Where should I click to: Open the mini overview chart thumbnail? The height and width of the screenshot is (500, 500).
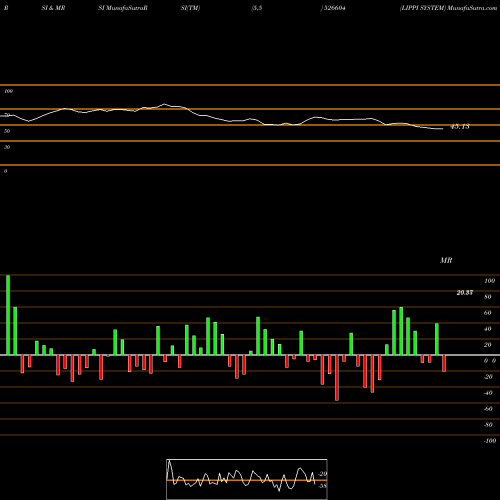click(x=247, y=479)
